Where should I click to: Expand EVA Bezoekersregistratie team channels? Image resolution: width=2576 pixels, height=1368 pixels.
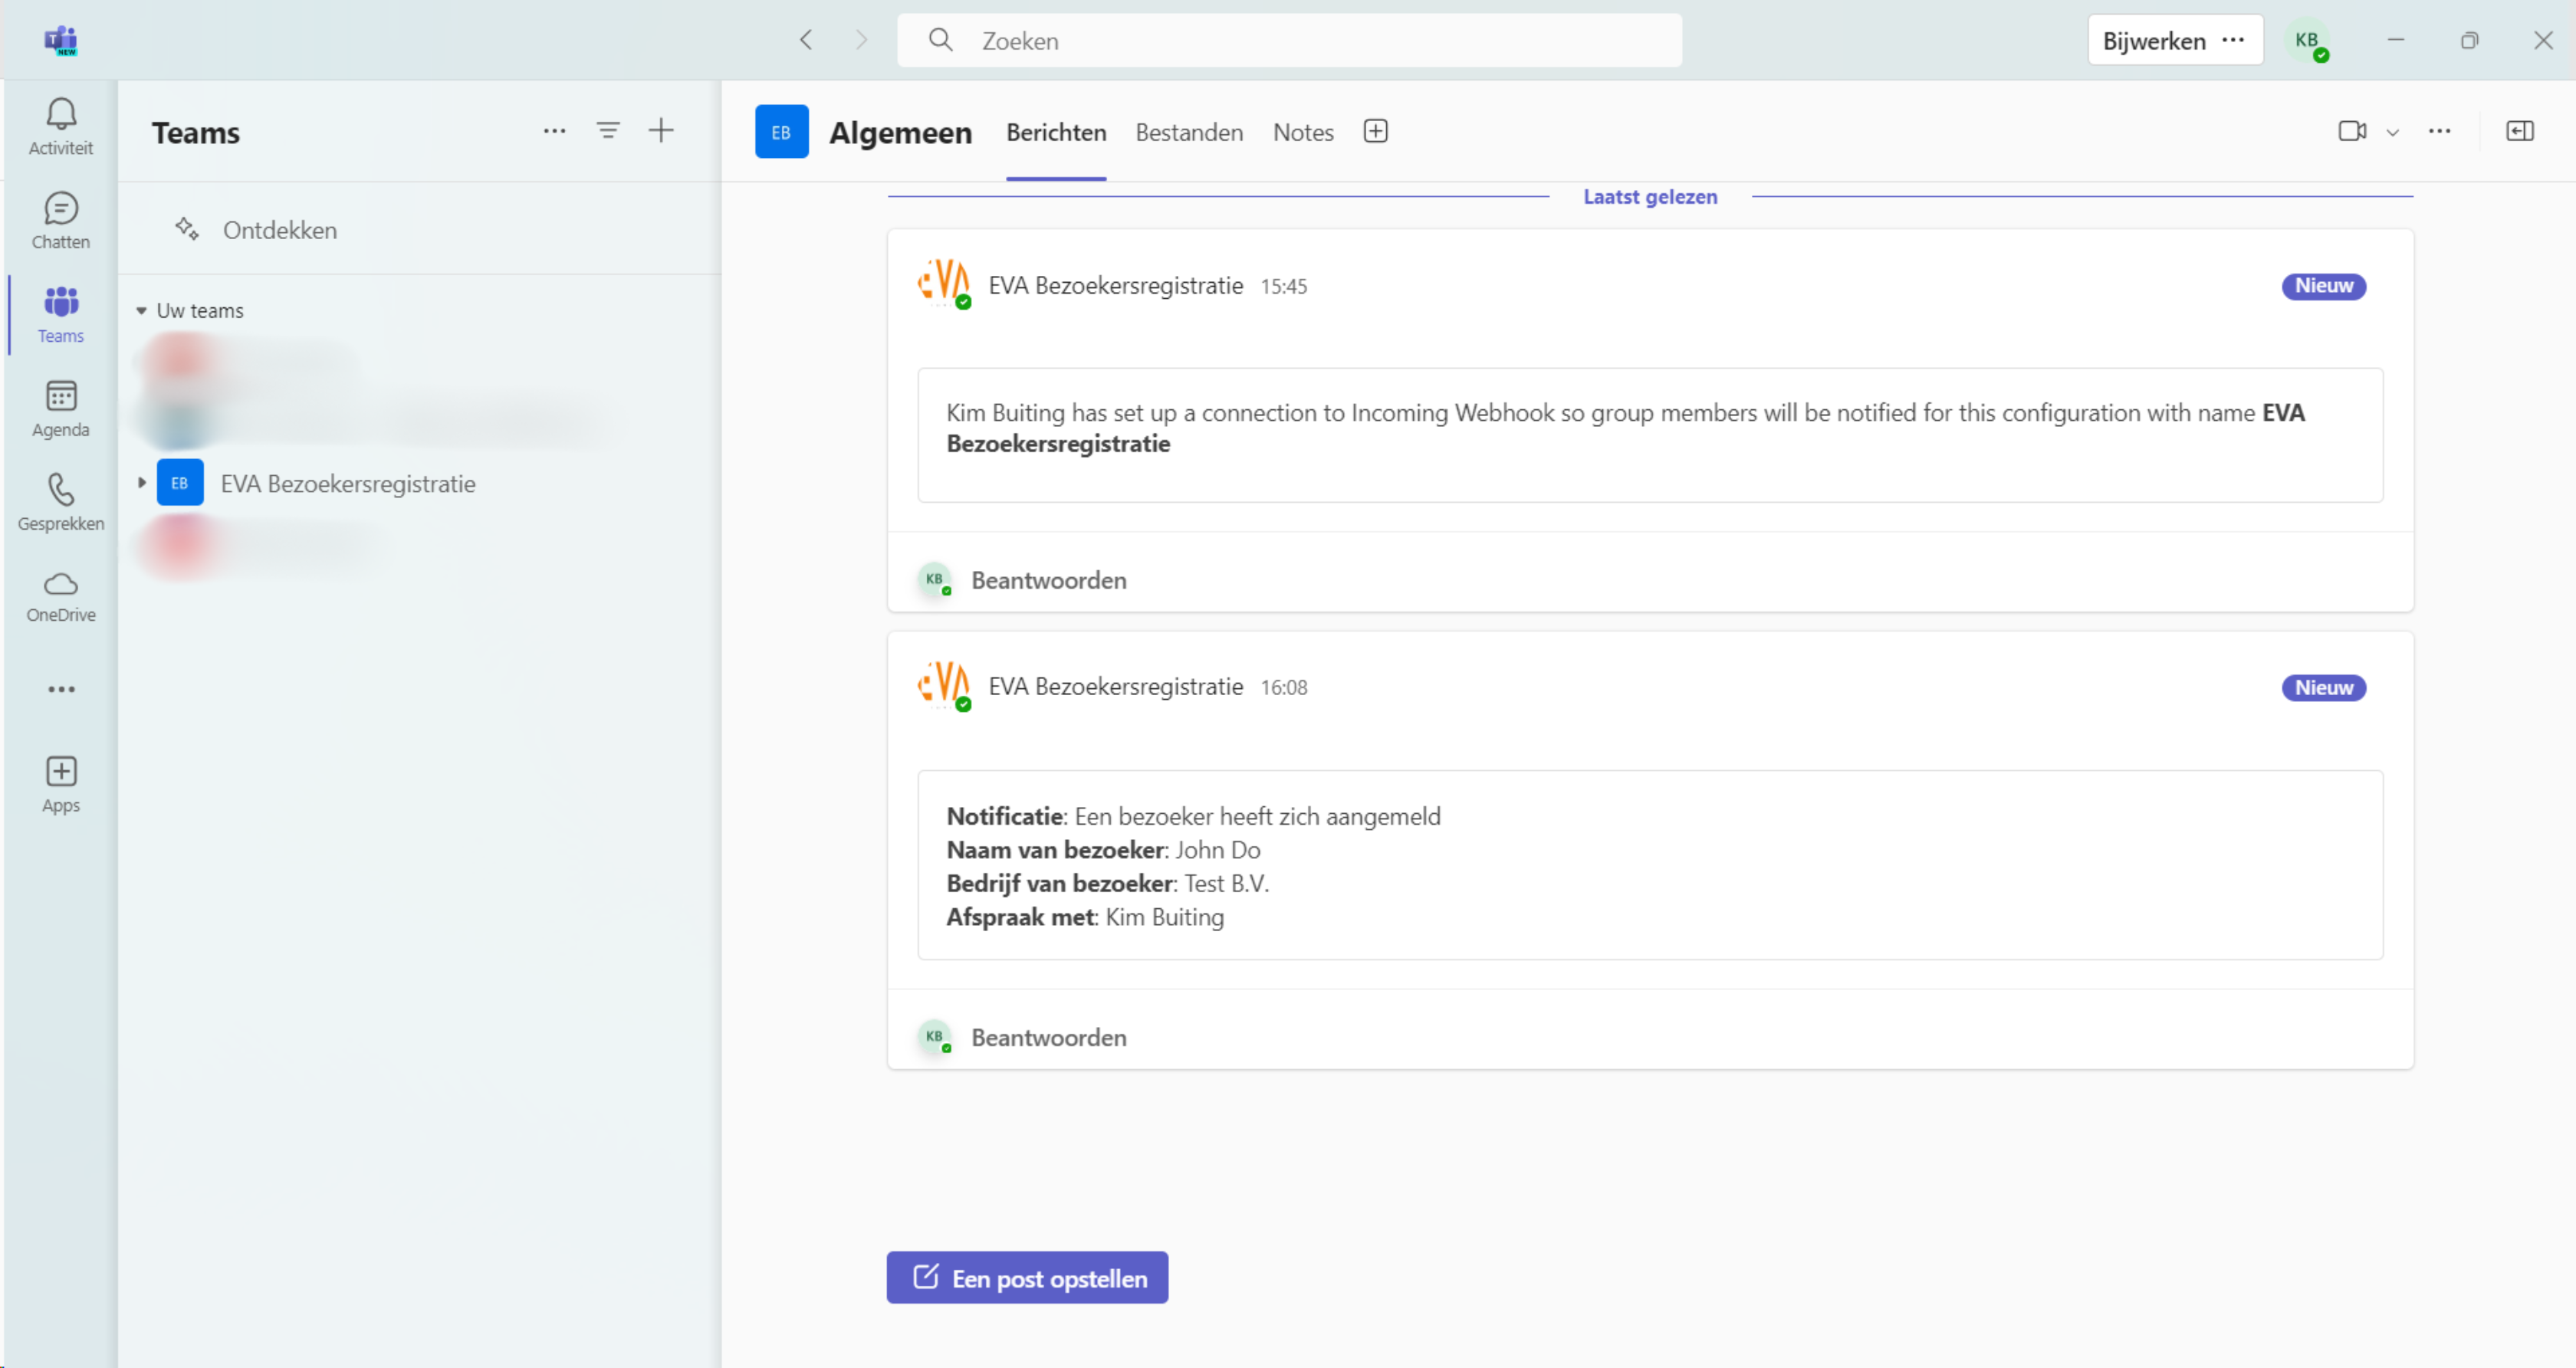(x=142, y=483)
